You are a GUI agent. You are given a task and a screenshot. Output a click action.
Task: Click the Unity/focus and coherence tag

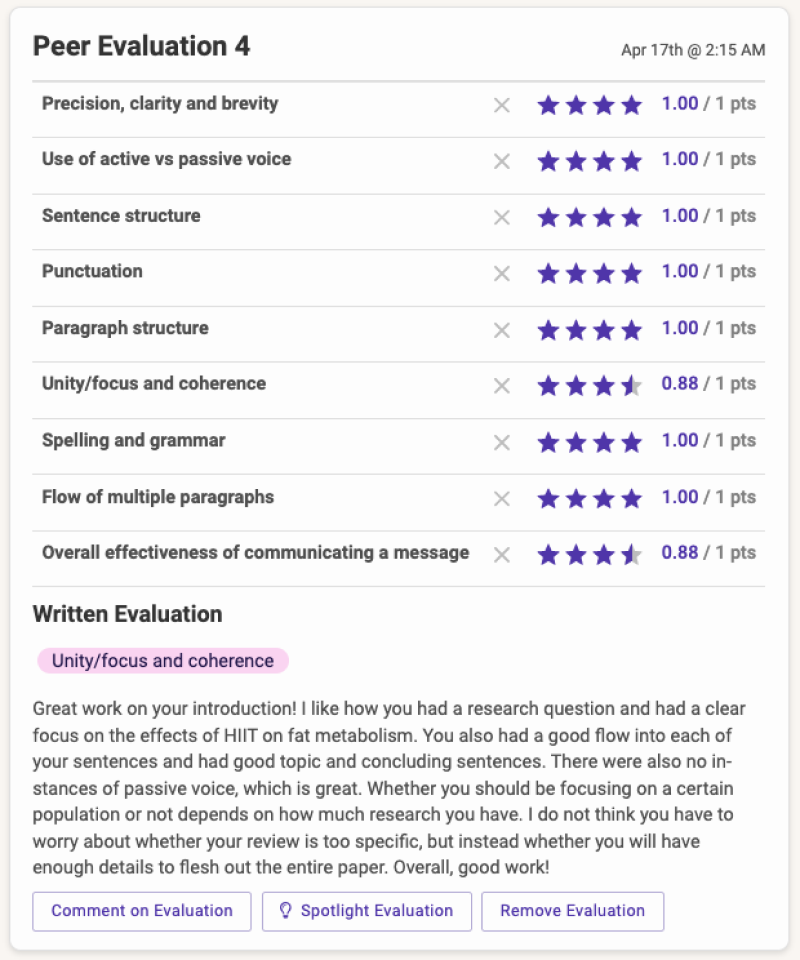tap(161, 660)
